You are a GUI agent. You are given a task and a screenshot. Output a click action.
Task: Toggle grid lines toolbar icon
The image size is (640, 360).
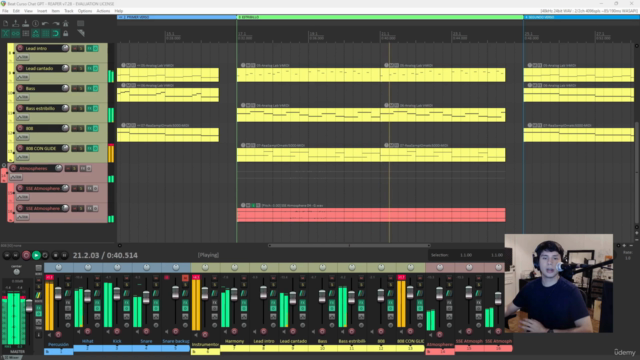coord(45,33)
